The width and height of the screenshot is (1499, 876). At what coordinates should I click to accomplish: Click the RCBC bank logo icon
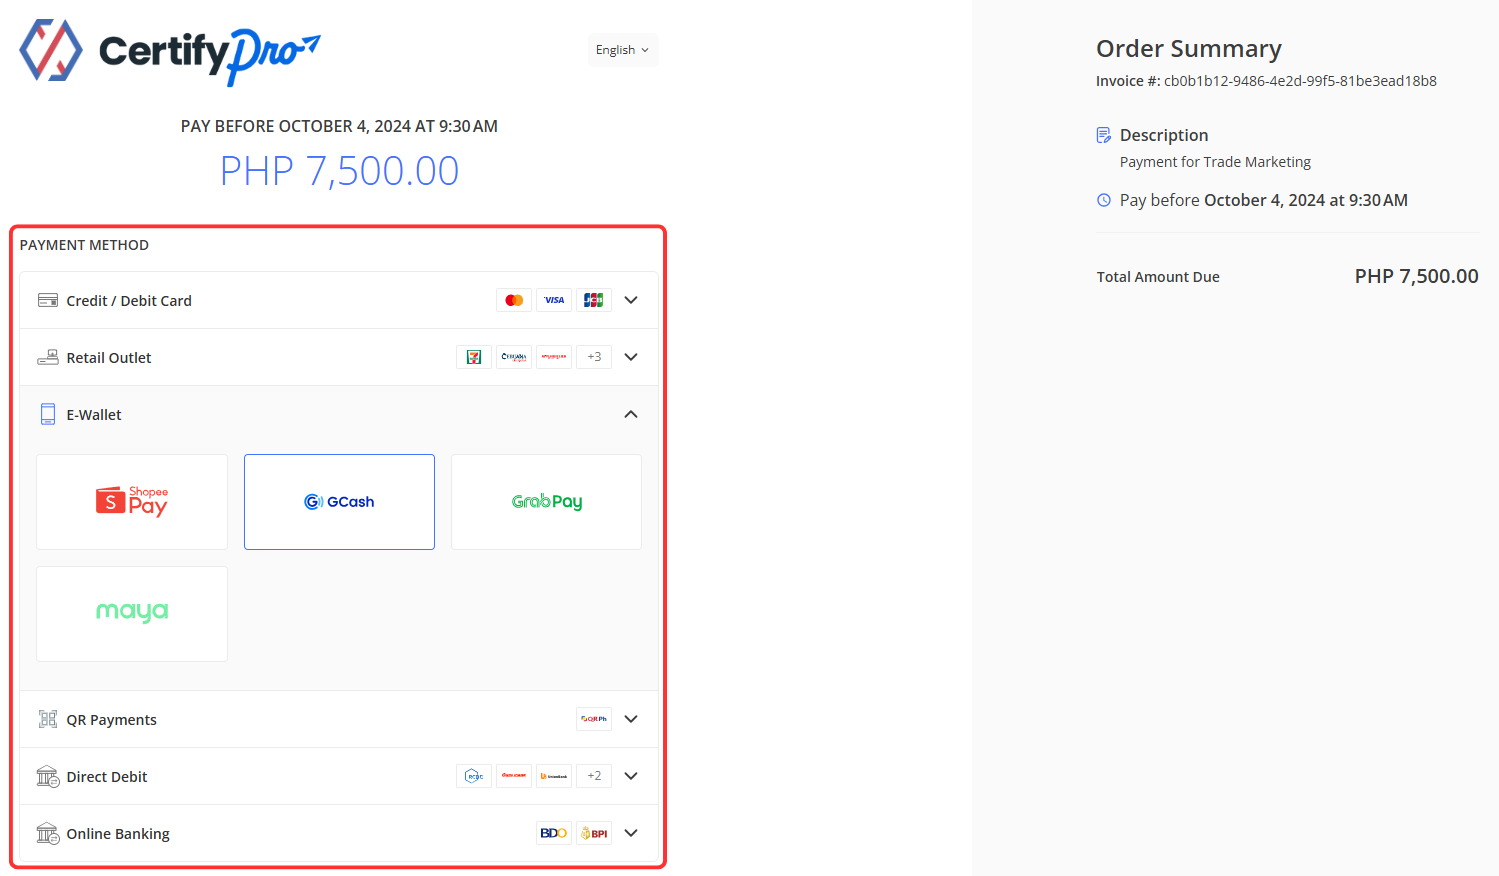tap(474, 776)
